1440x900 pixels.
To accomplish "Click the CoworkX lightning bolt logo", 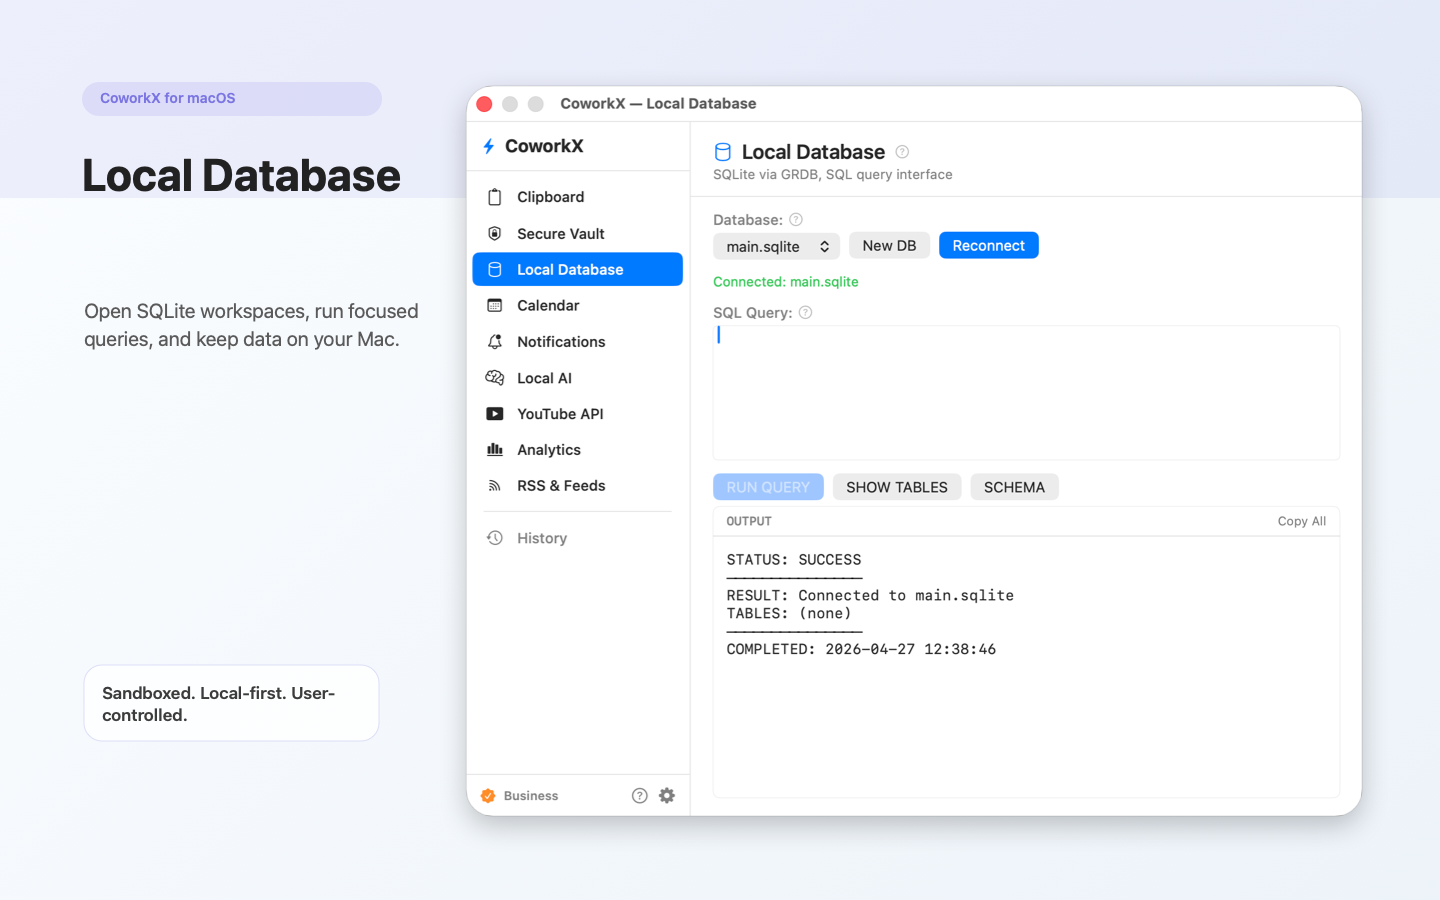I will 489,146.
